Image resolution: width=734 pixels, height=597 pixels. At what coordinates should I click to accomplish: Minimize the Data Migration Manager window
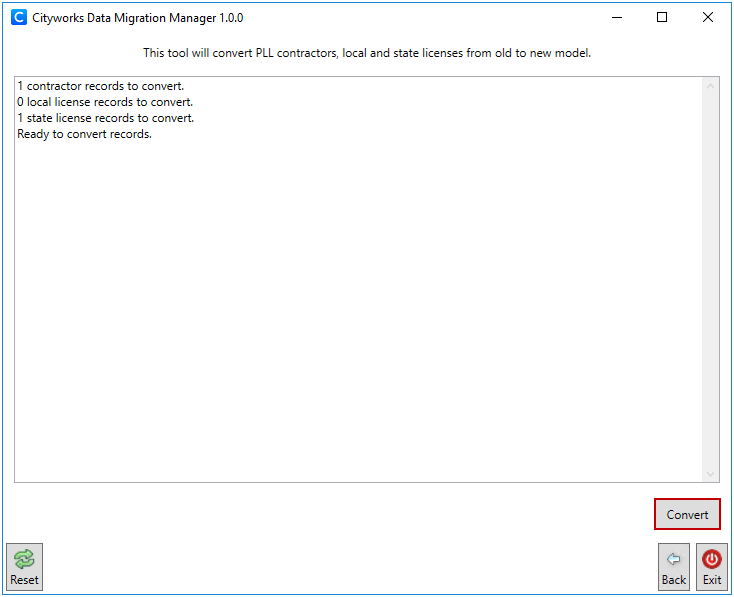point(616,17)
